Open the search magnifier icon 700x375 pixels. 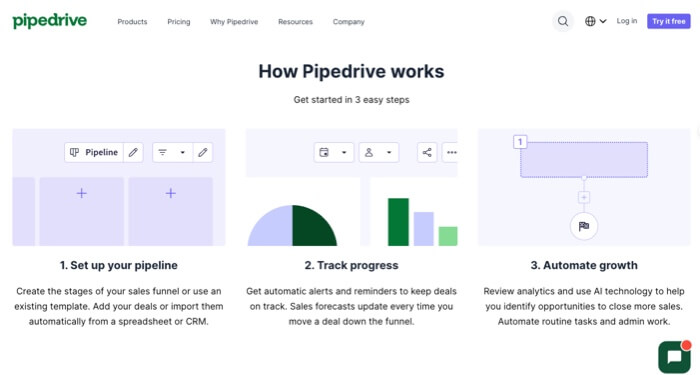point(563,21)
